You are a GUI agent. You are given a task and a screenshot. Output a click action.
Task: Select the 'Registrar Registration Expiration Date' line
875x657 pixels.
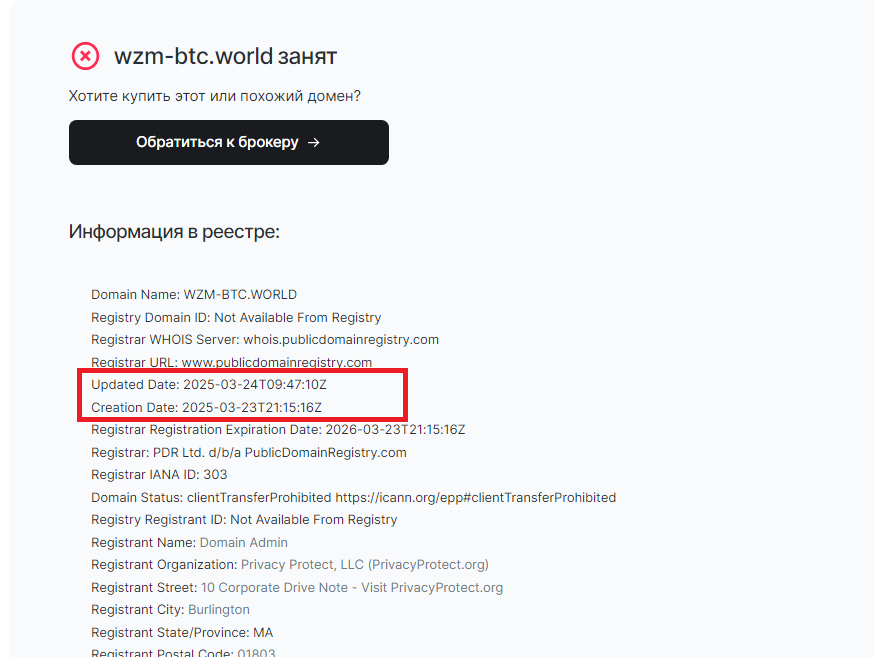coord(278,430)
